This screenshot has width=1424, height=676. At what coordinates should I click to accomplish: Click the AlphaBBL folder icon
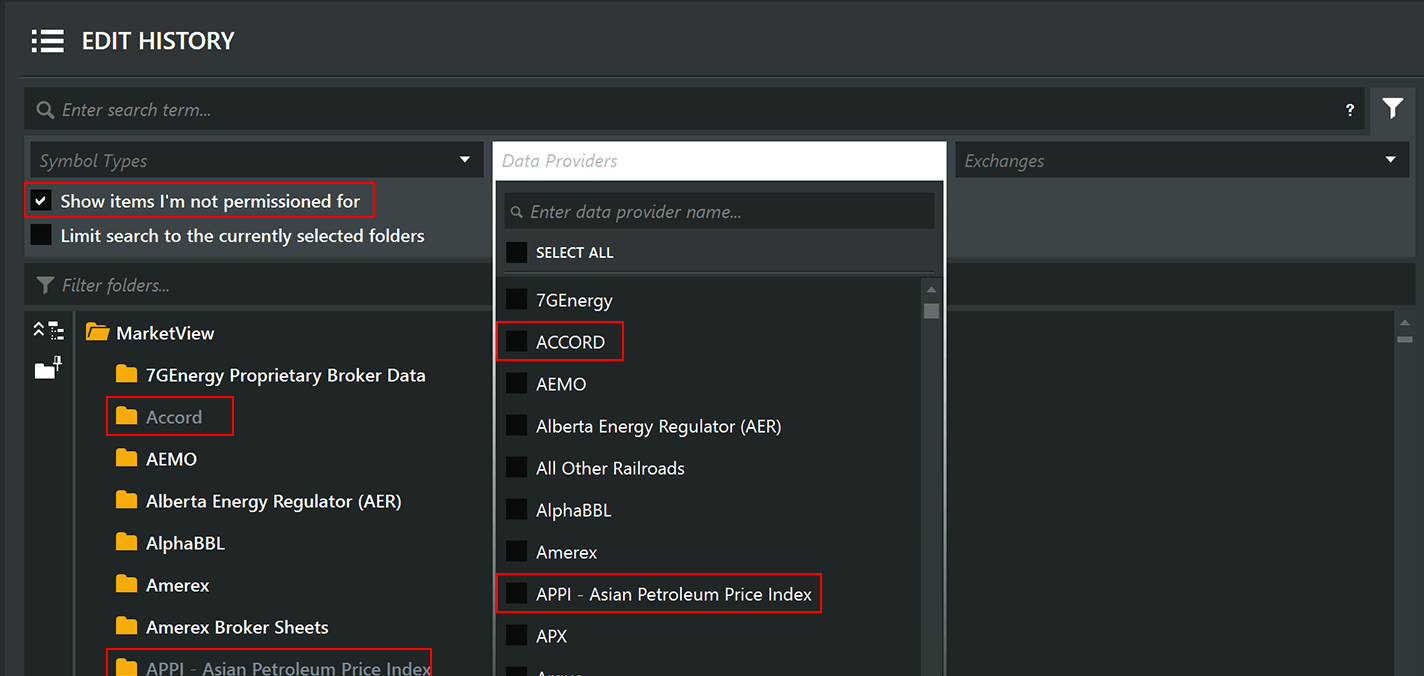[x=126, y=542]
